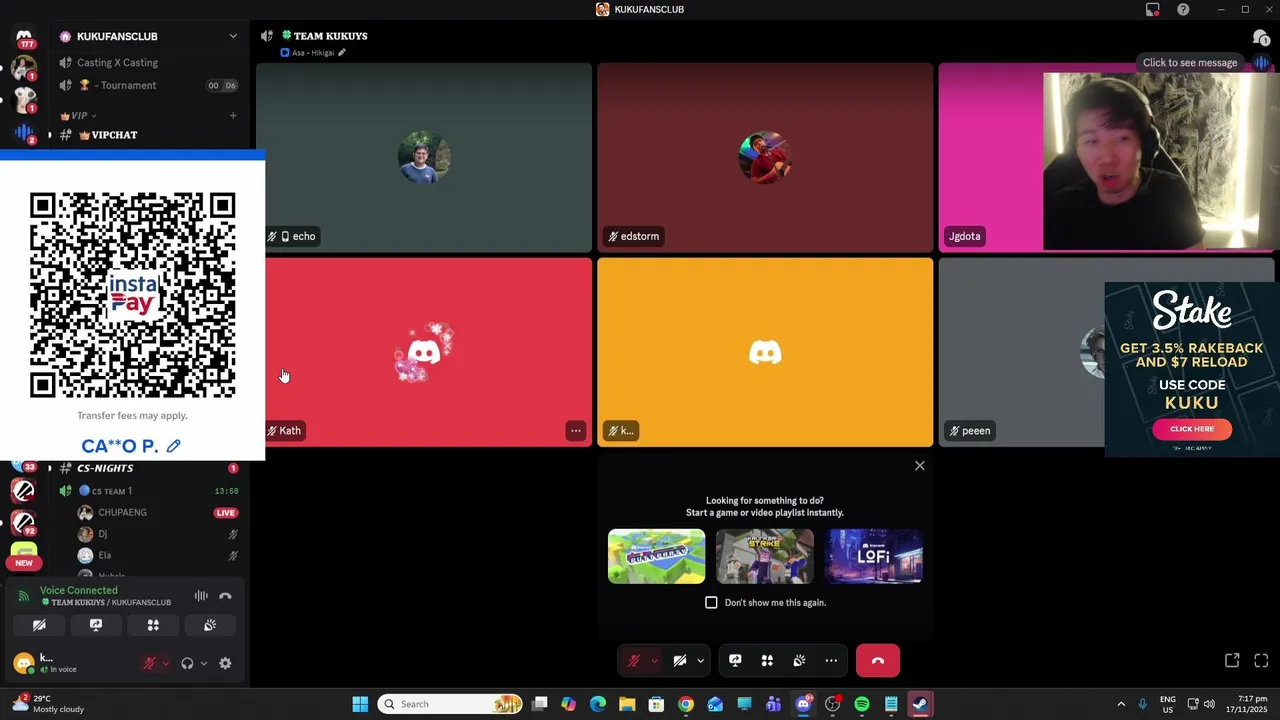Open the CS-NIGHTS channel
The width and height of the screenshot is (1280, 720).
105,468
